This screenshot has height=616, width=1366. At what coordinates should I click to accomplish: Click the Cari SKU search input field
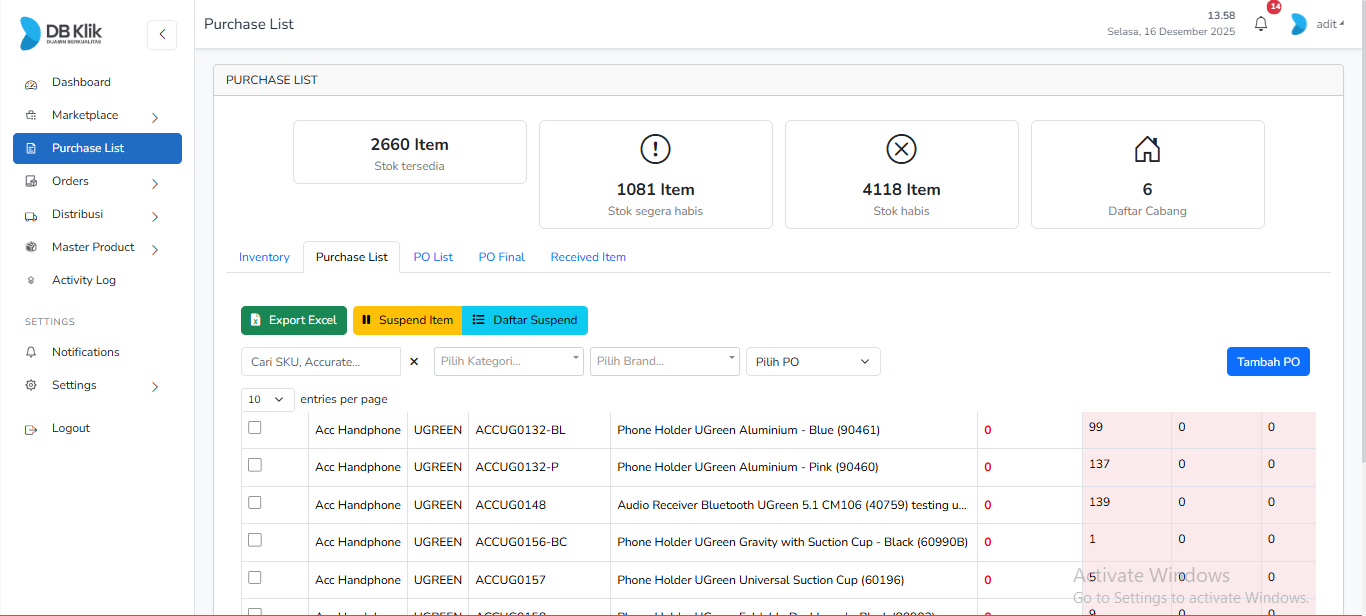coord(320,361)
